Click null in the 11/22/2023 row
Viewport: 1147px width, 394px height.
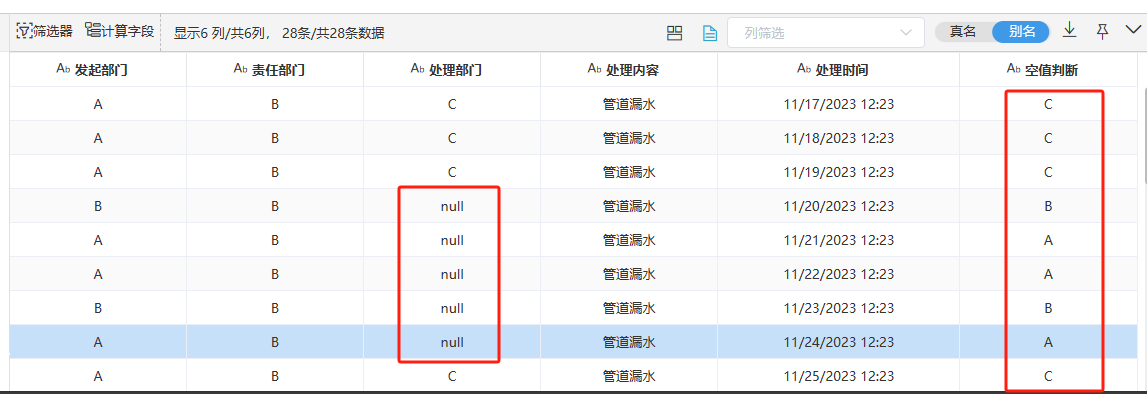click(x=452, y=274)
